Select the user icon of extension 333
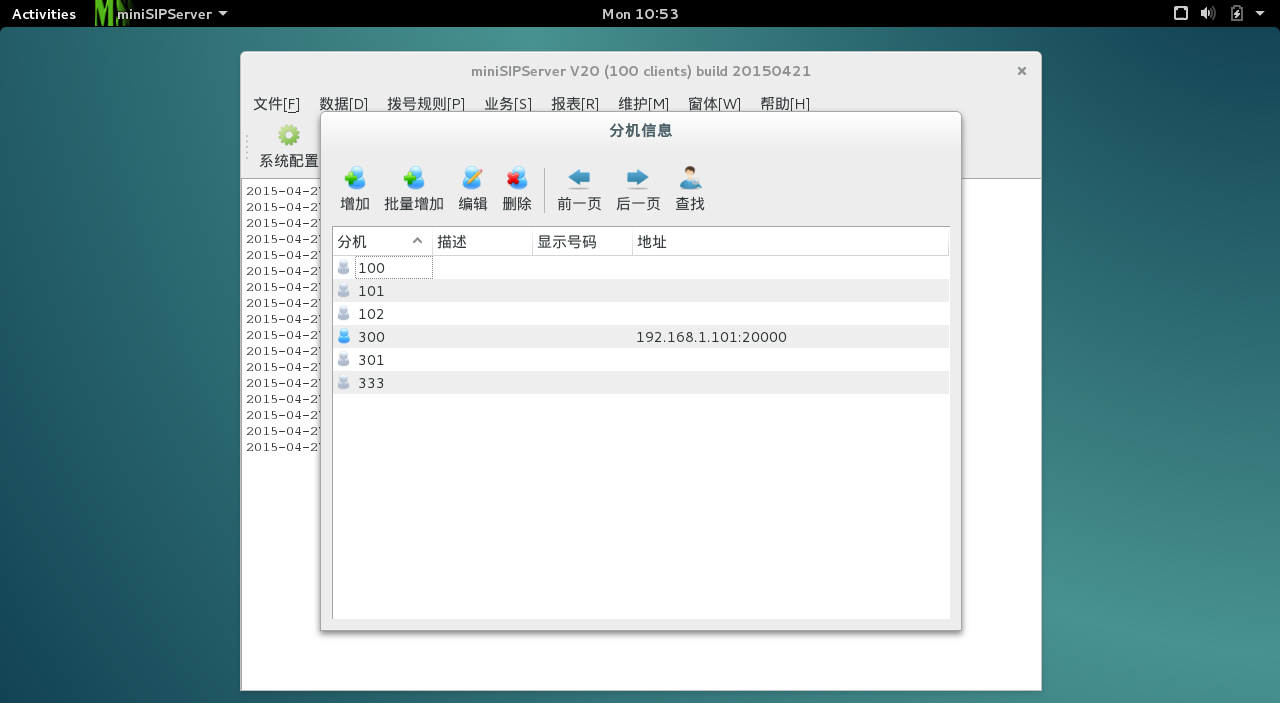The image size is (1280, 703). [x=344, y=383]
